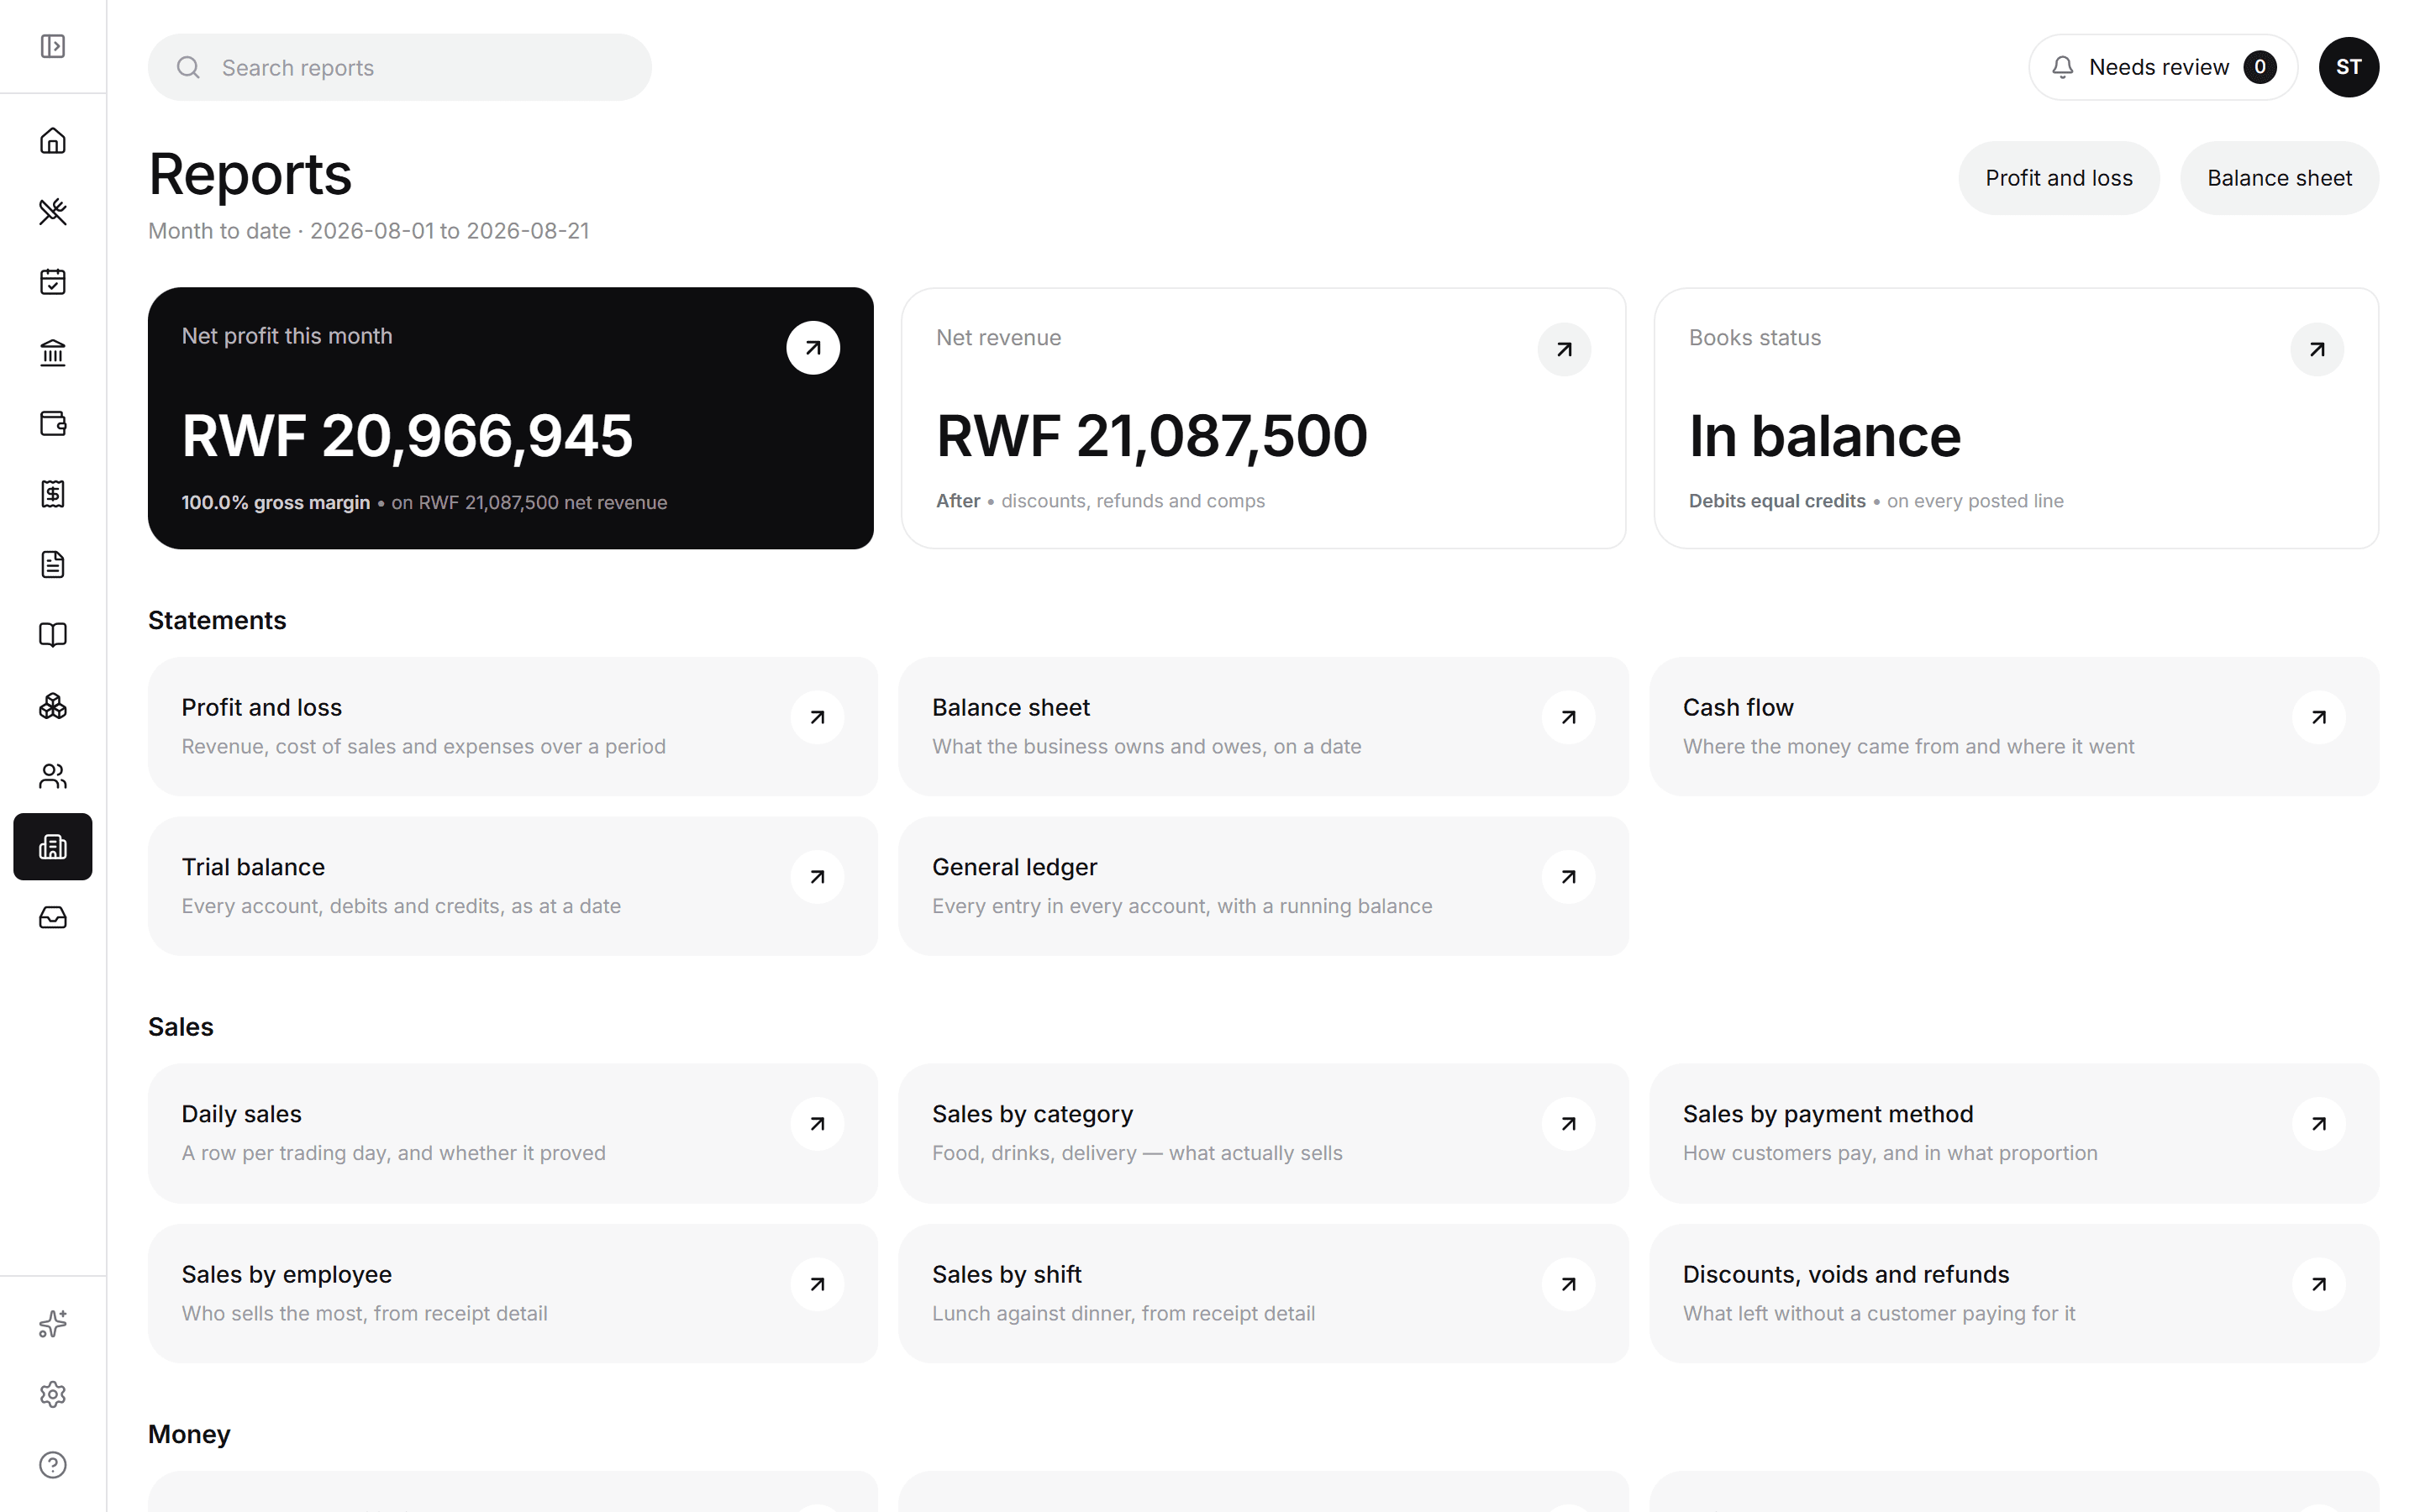
Task: Click the Profit and loss pill button
Action: click(2058, 178)
